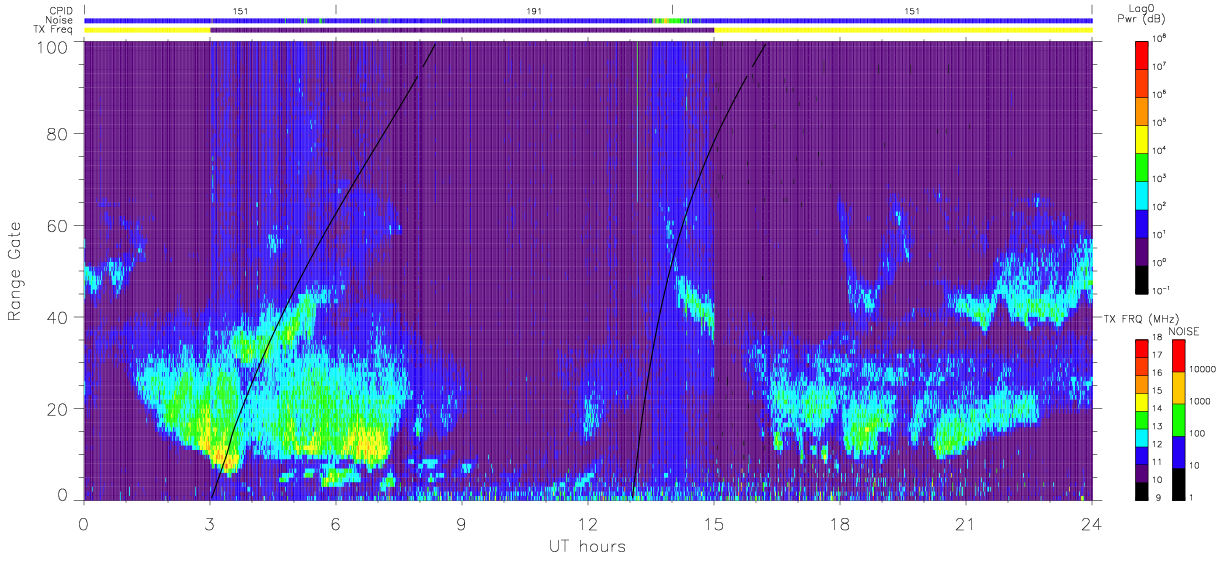Pick the cyan segment of Lag0 Pwr colorbar
The image size is (1228, 567).
[1143, 193]
